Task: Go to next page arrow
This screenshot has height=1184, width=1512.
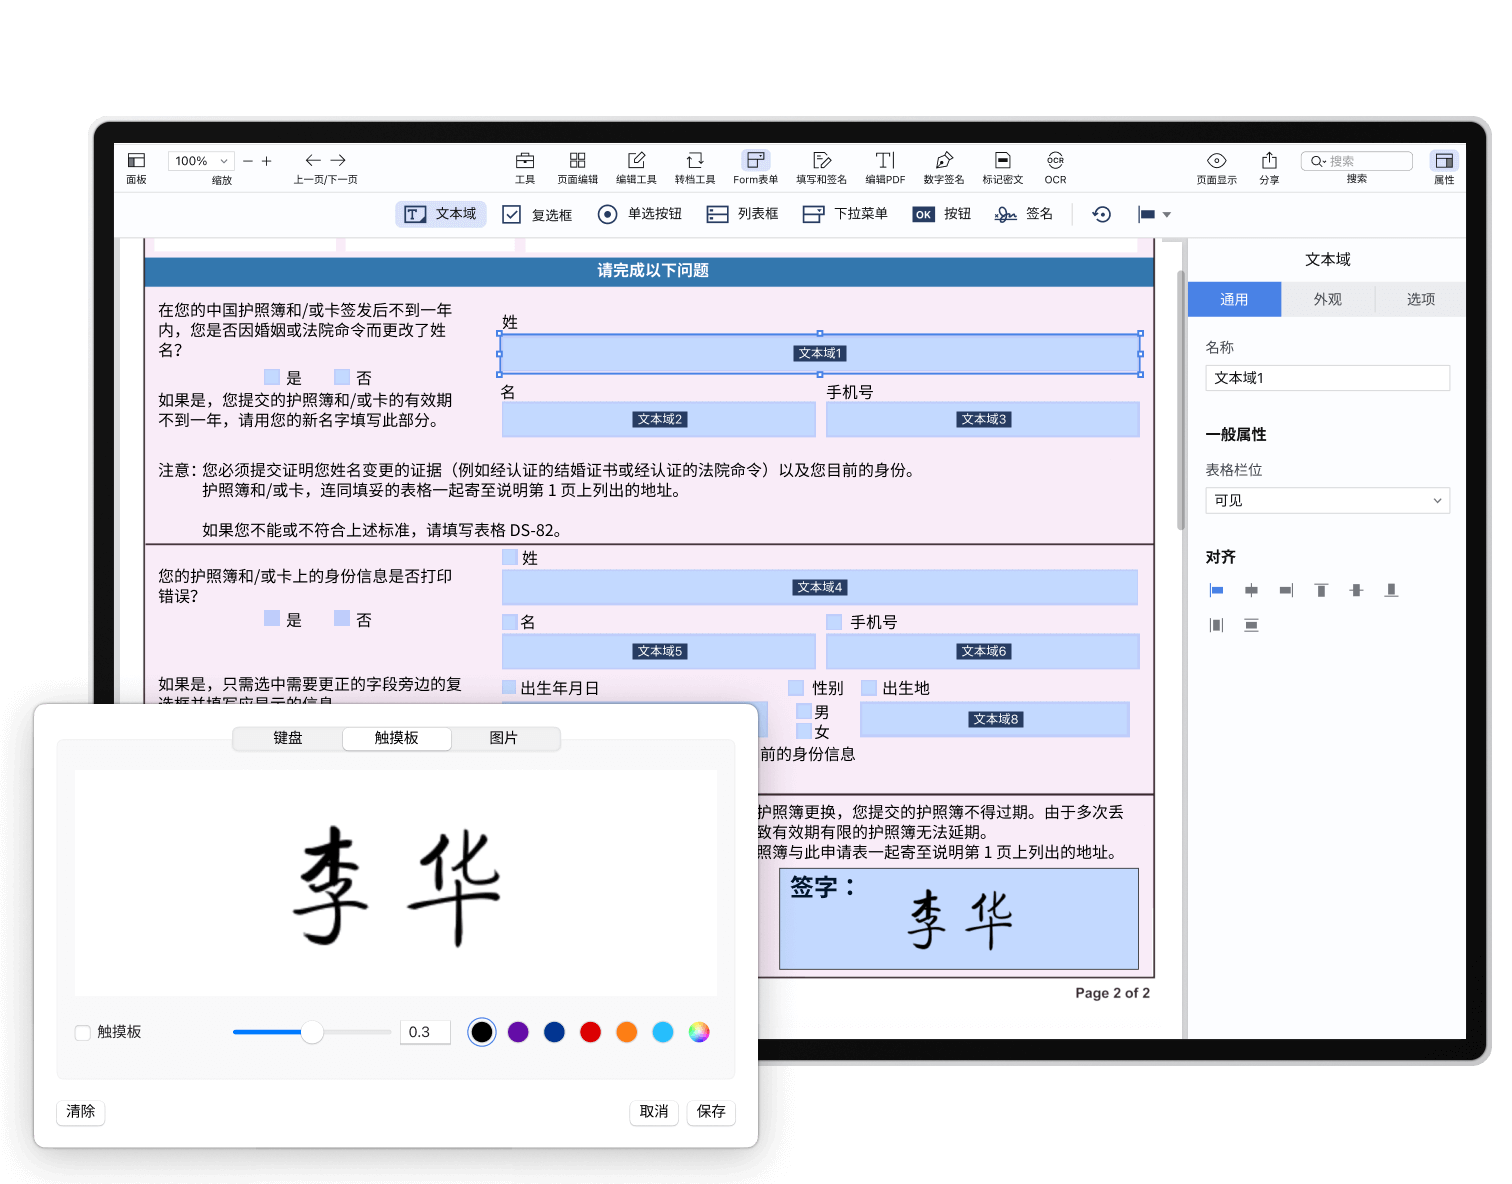Action: click(338, 160)
